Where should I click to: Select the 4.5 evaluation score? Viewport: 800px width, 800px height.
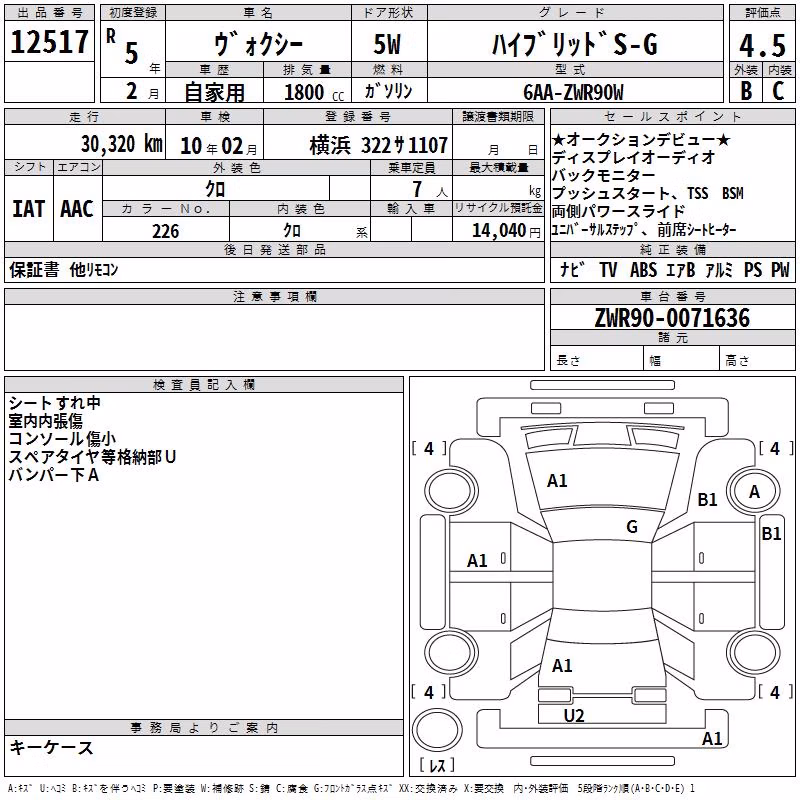pos(763,45)
